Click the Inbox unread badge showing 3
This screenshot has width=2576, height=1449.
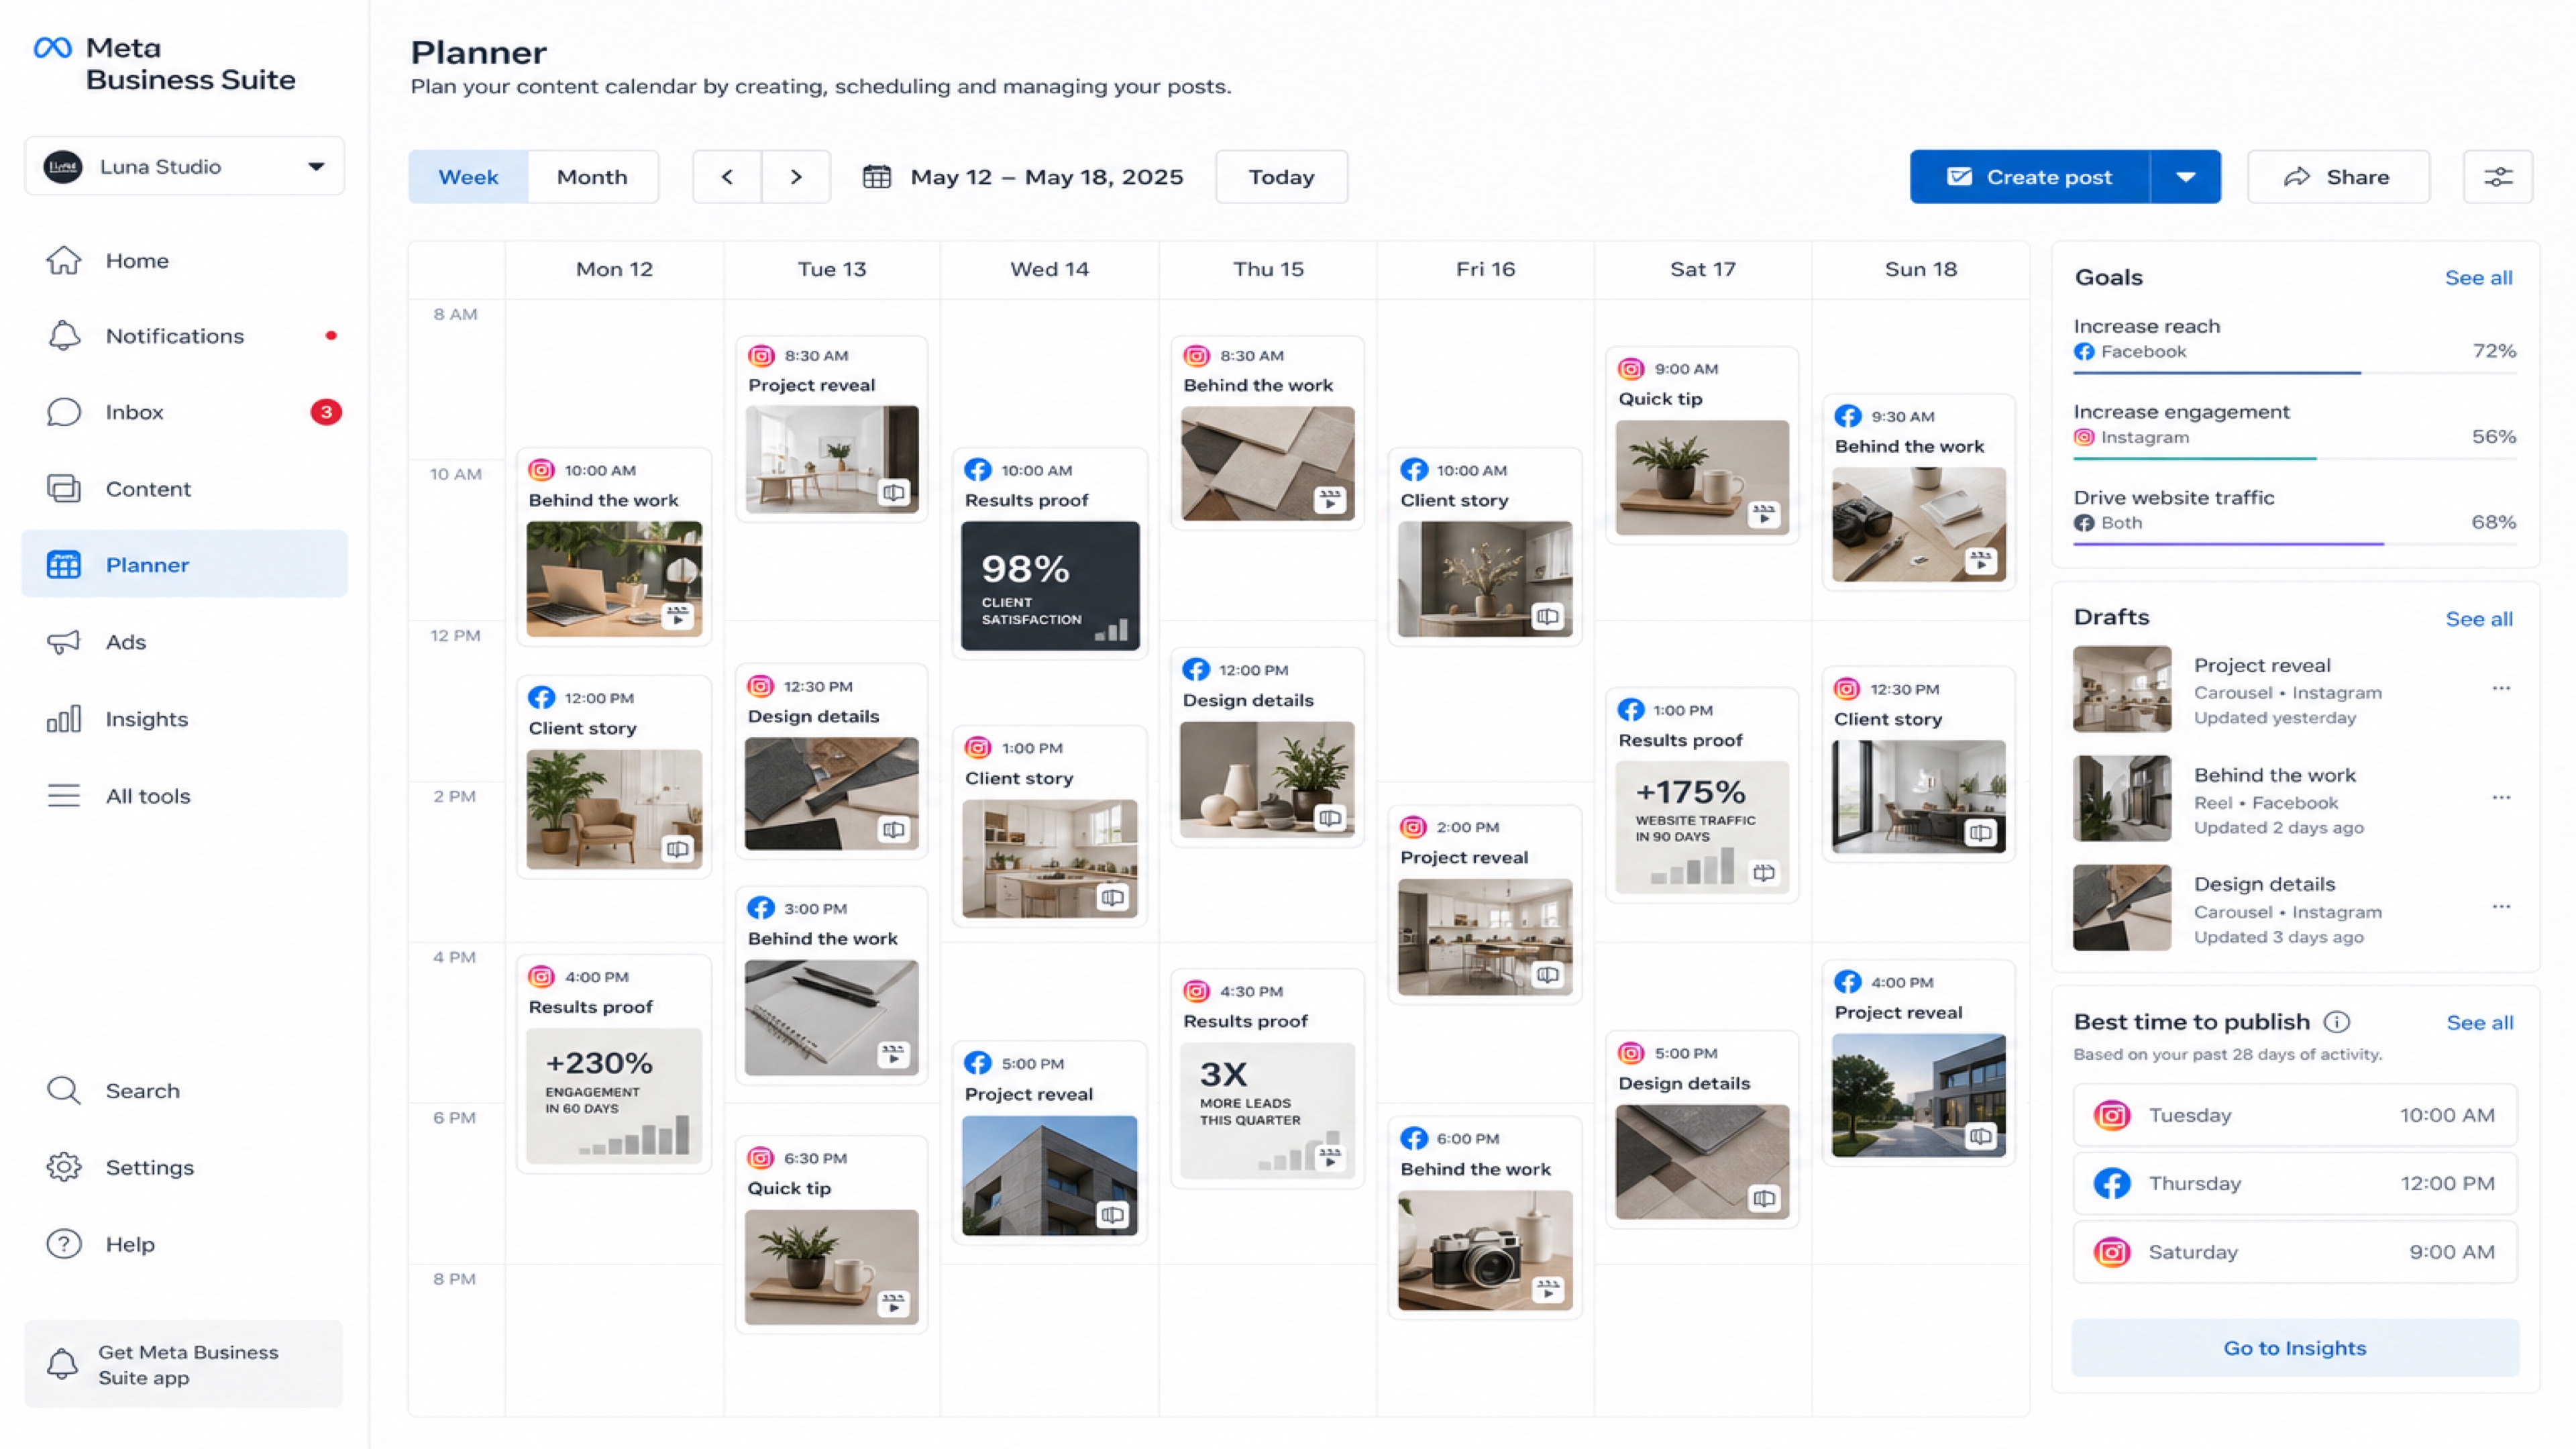pyautogui.click(x=326, y=412)
